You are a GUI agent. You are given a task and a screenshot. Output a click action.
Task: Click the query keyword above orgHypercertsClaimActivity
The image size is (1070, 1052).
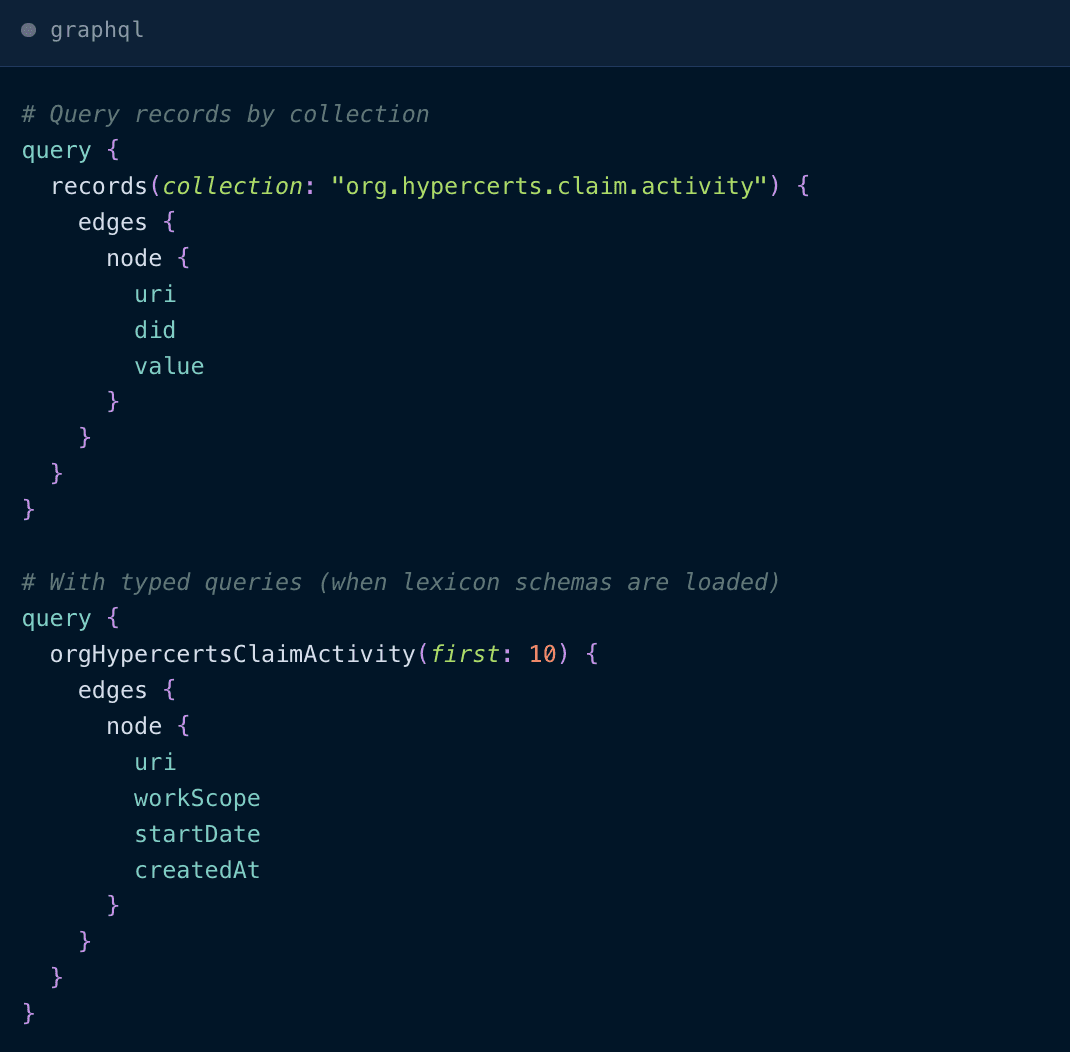coord(56,618)
